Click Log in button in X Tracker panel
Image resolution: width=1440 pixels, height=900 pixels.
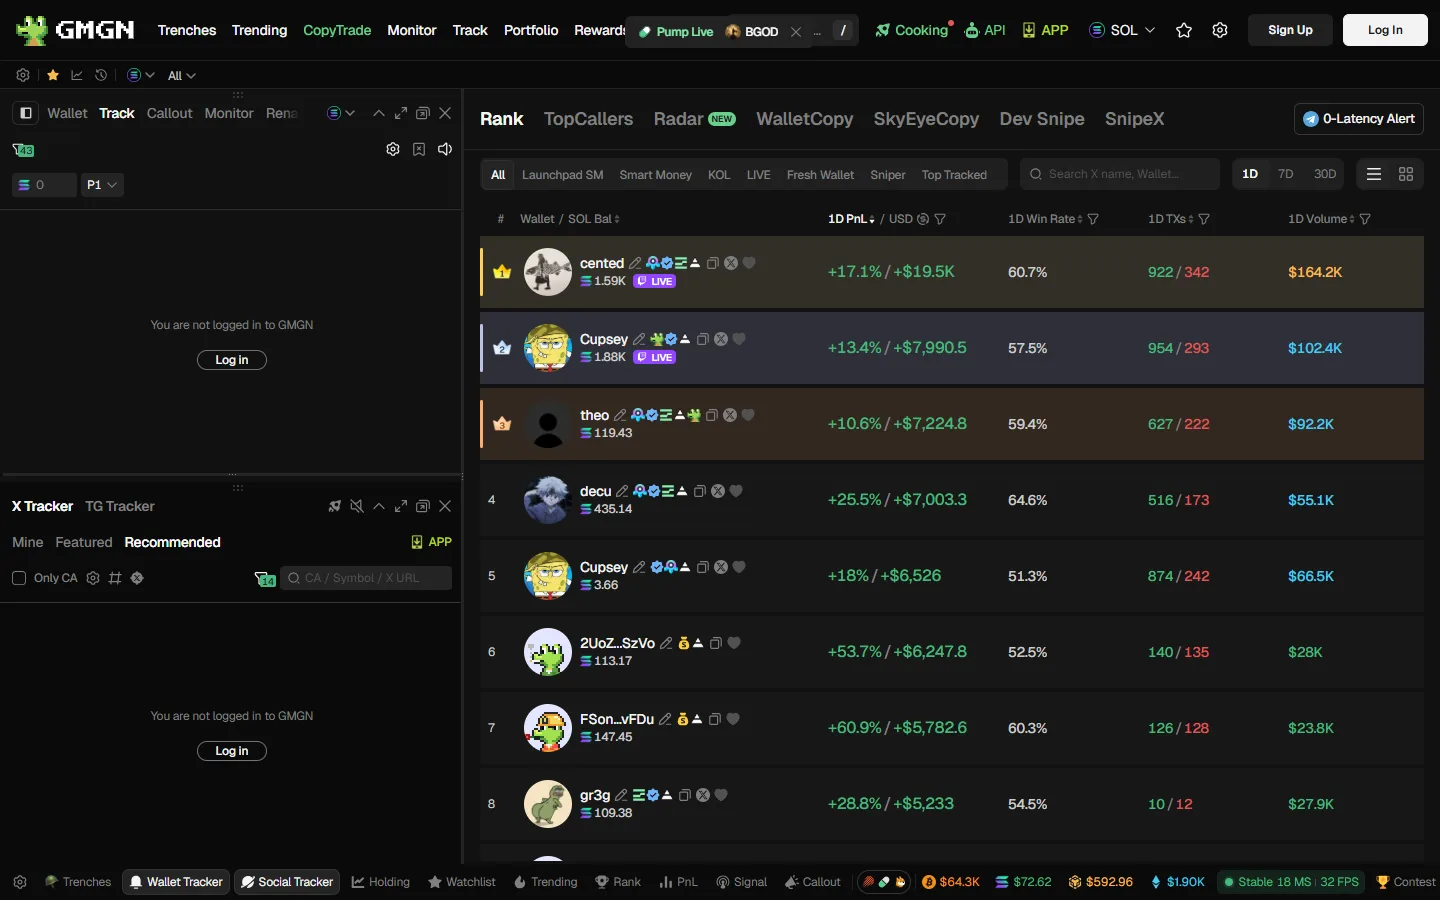232,751
